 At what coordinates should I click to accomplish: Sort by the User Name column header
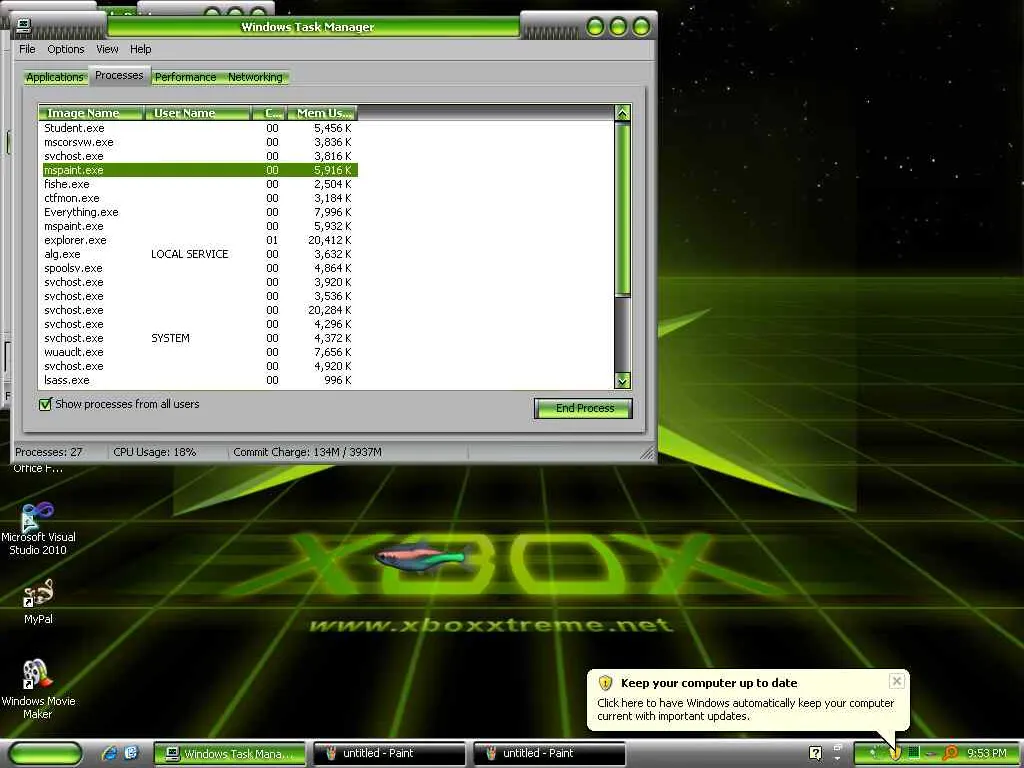198,113
